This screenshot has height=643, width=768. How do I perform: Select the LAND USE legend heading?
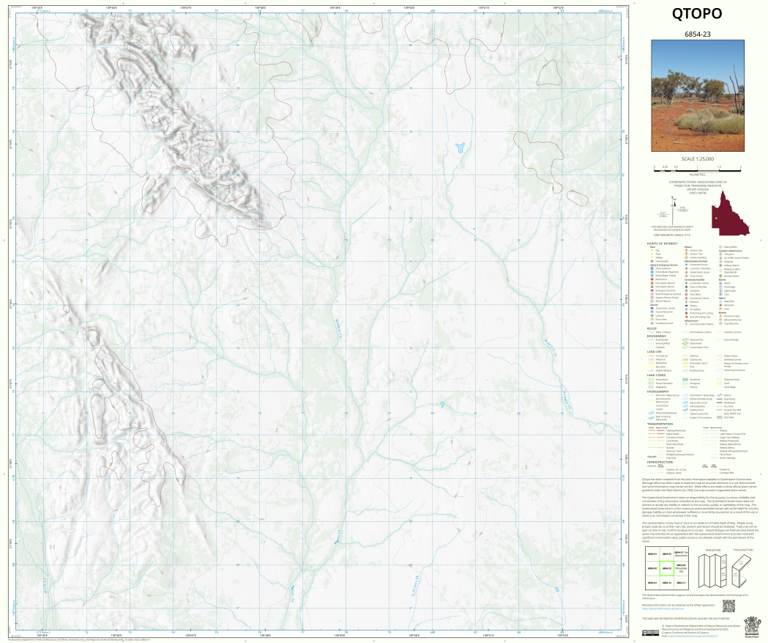tap(654, 352)
